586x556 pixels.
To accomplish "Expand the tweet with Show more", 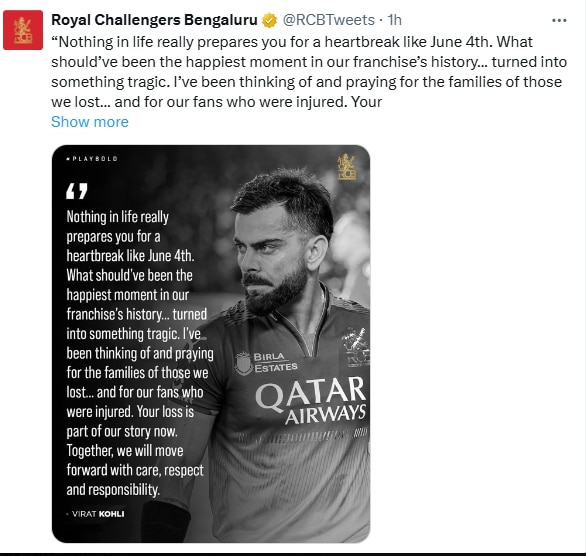I will (x=90, y=122).
